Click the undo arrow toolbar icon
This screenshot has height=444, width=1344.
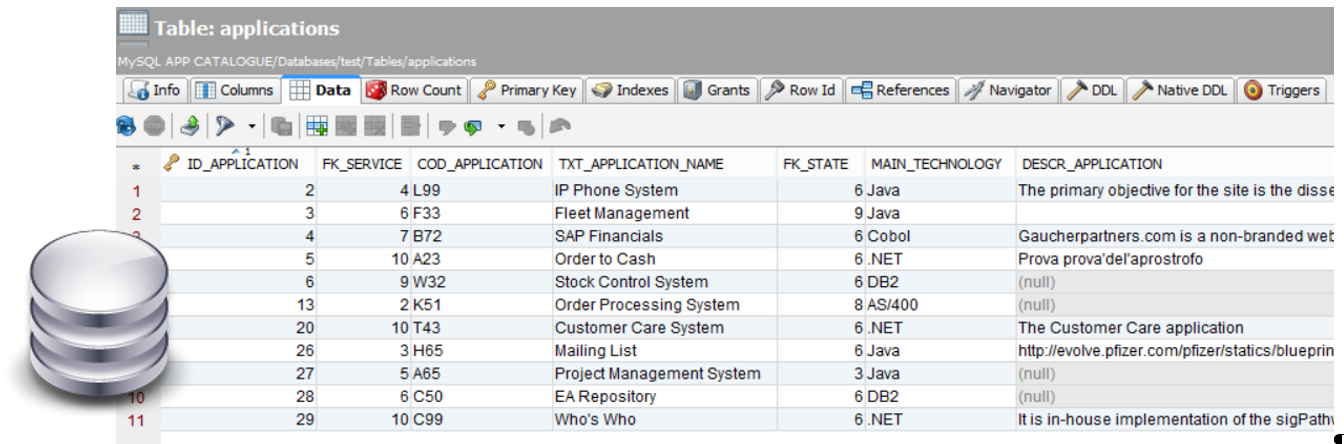pos(559,127)
